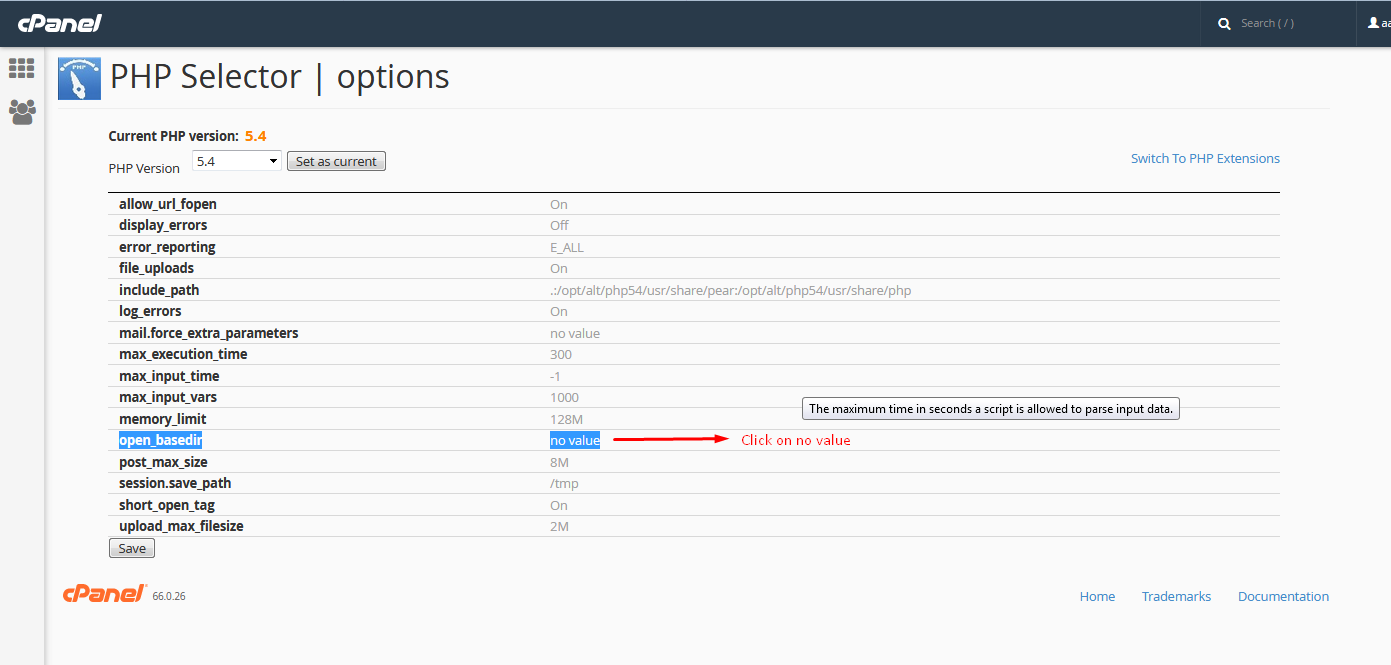Toggle the display_errors Off value
The width and height of the screenshot is (1391, 665).
(559, 225)
